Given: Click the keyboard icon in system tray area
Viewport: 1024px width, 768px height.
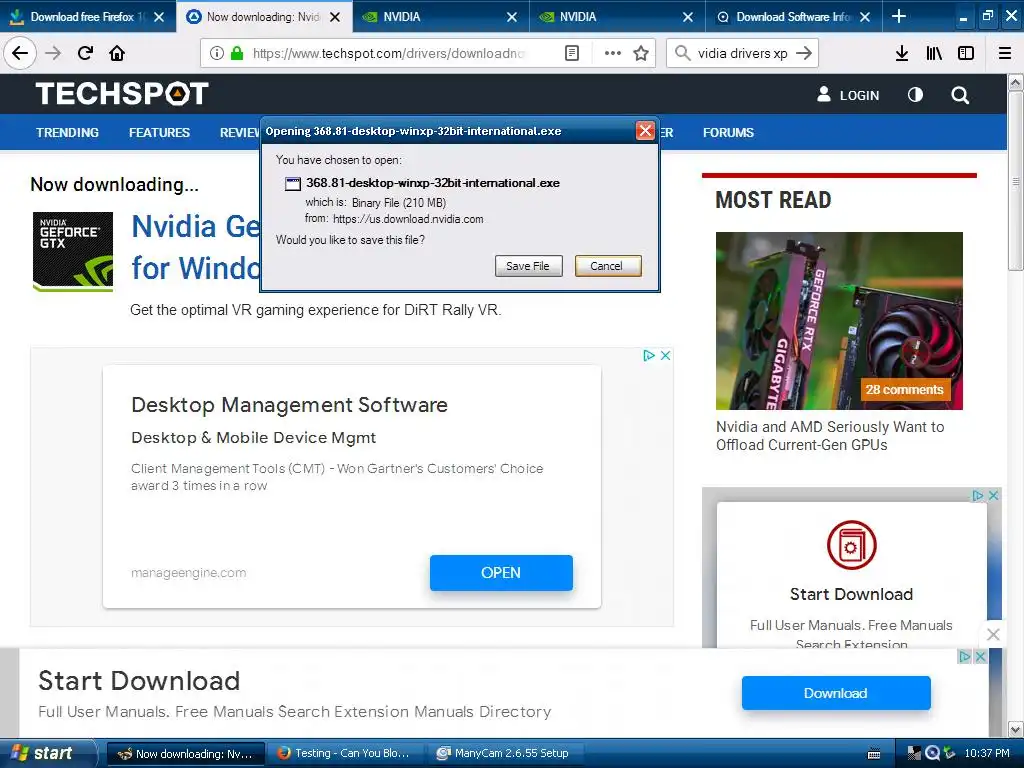Looking at the screenshot, I should tap(874, 754).
